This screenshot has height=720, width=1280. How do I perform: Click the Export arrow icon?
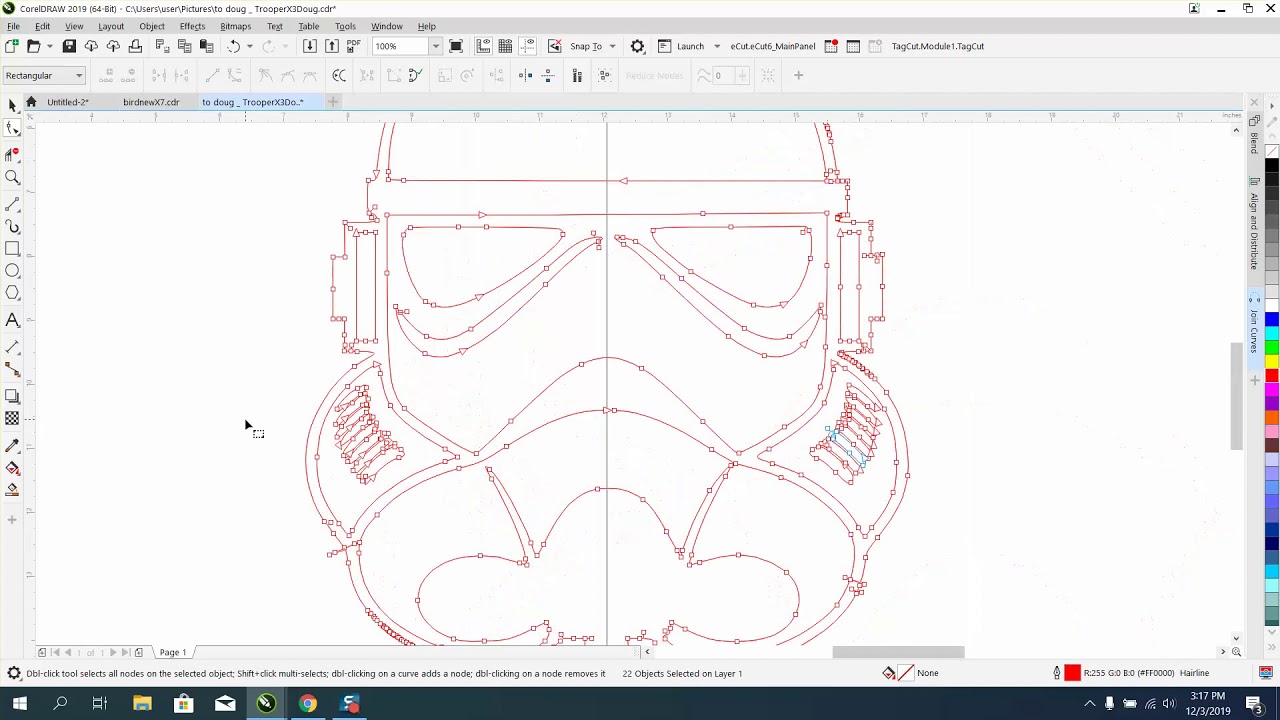(x=331, y=46)
